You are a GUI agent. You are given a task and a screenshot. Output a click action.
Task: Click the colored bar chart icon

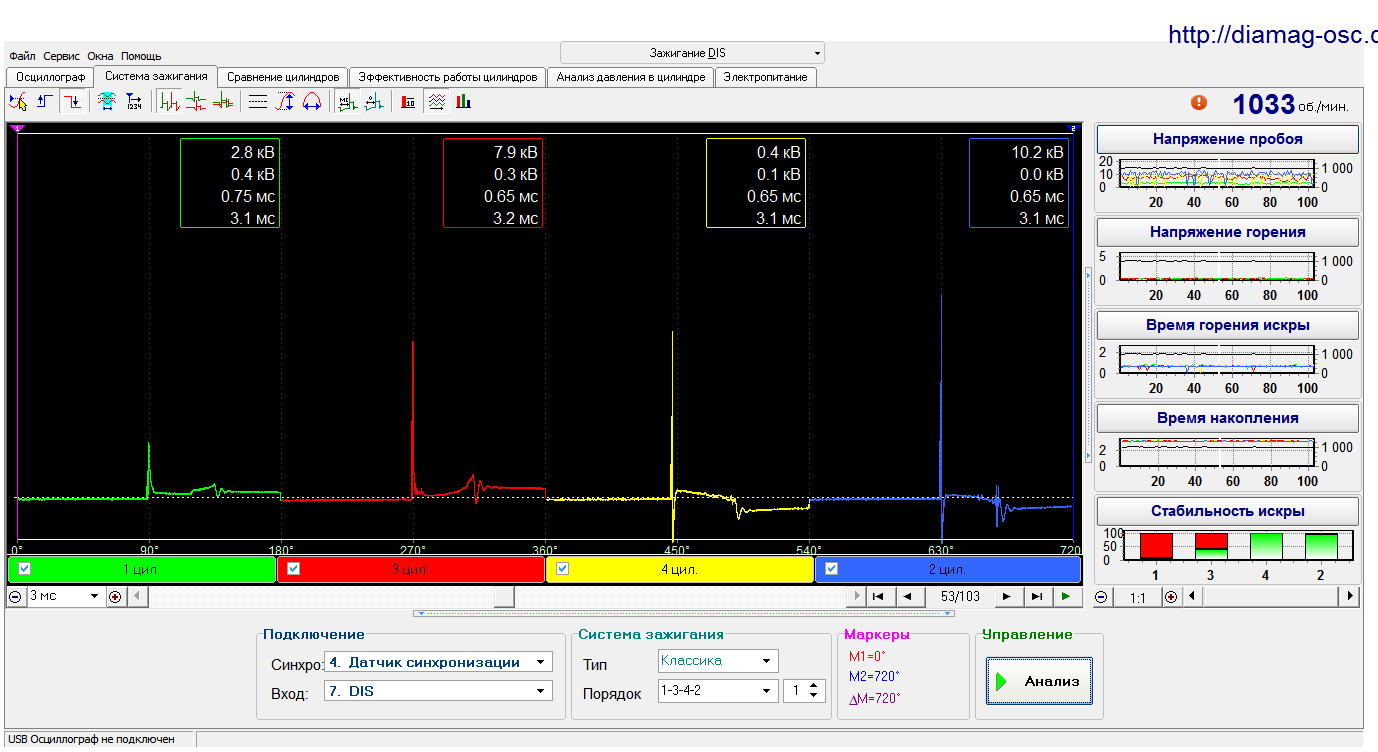(x=463, y=101)
